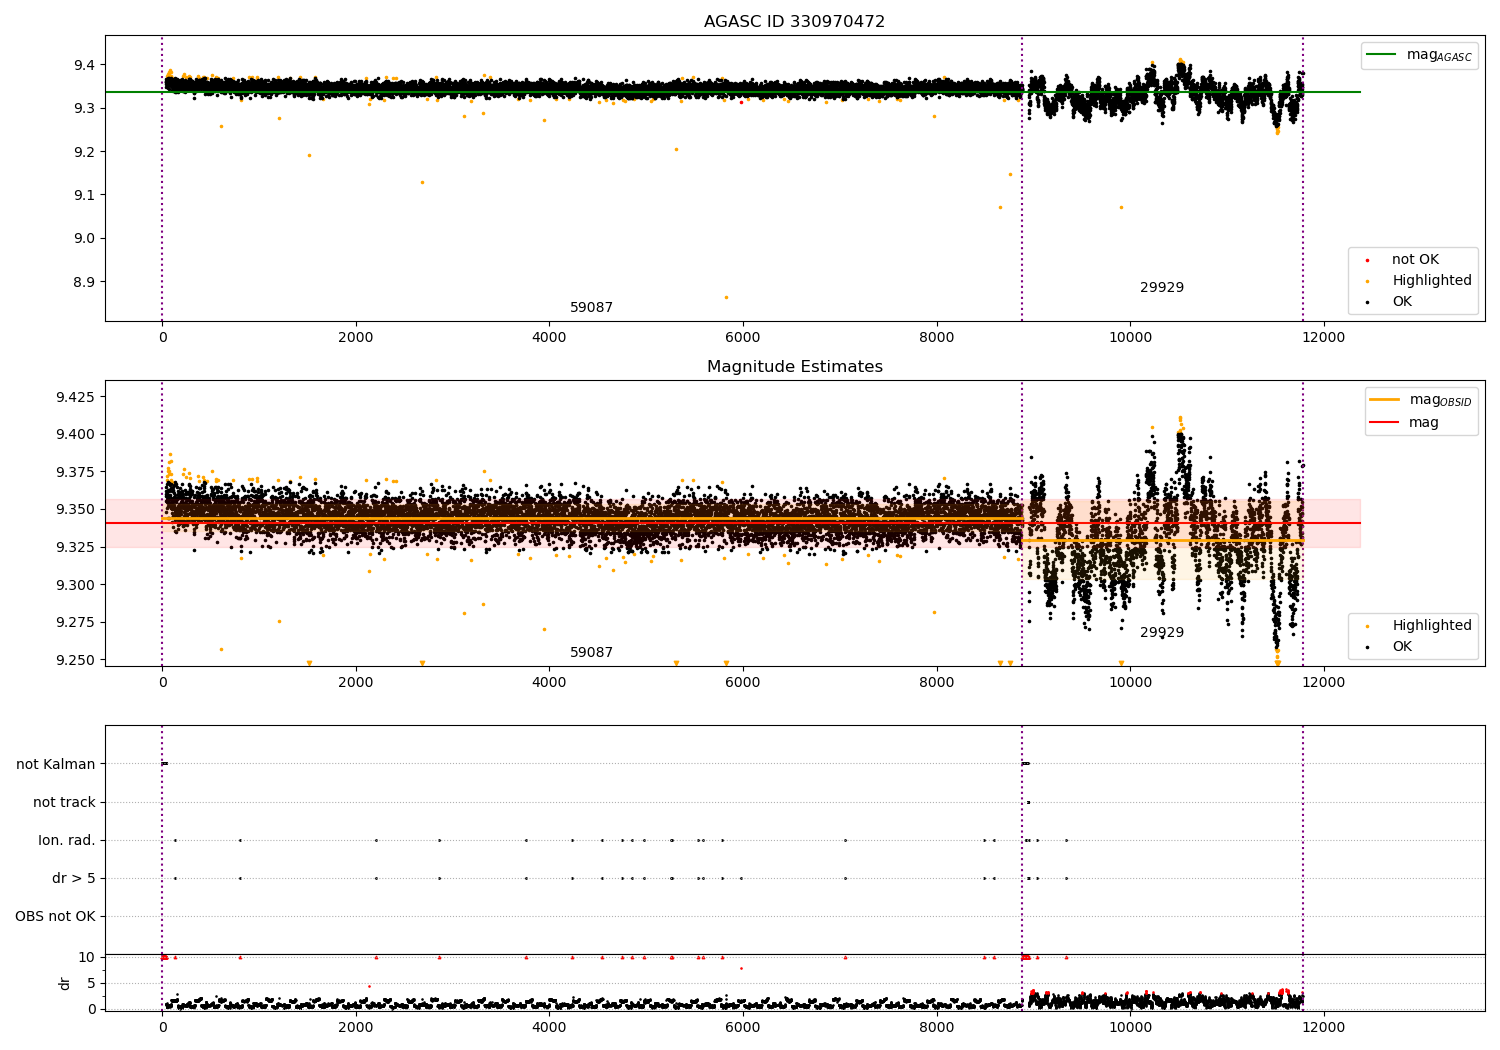Click the "9.350" y-tick on the middle plot

pos(75,510)
